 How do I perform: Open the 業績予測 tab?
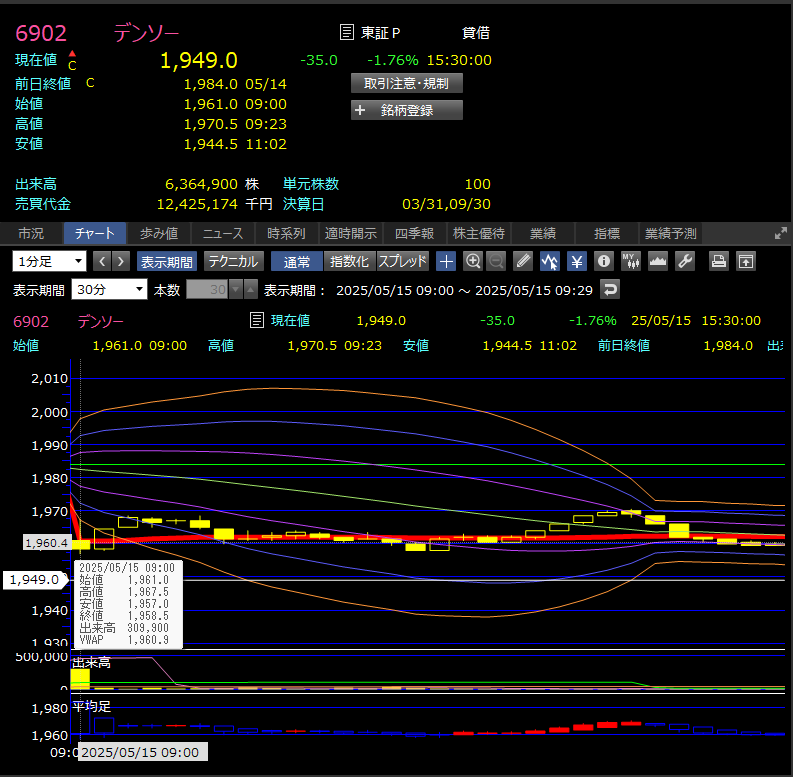(671, 233)
